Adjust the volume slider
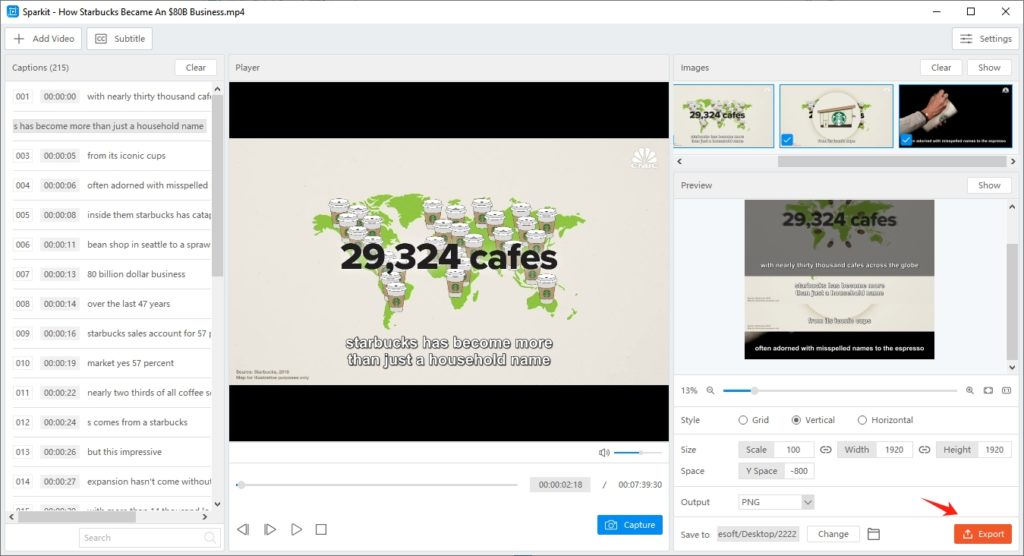This screenshot has height=556, width=1024. coord(637,452)
